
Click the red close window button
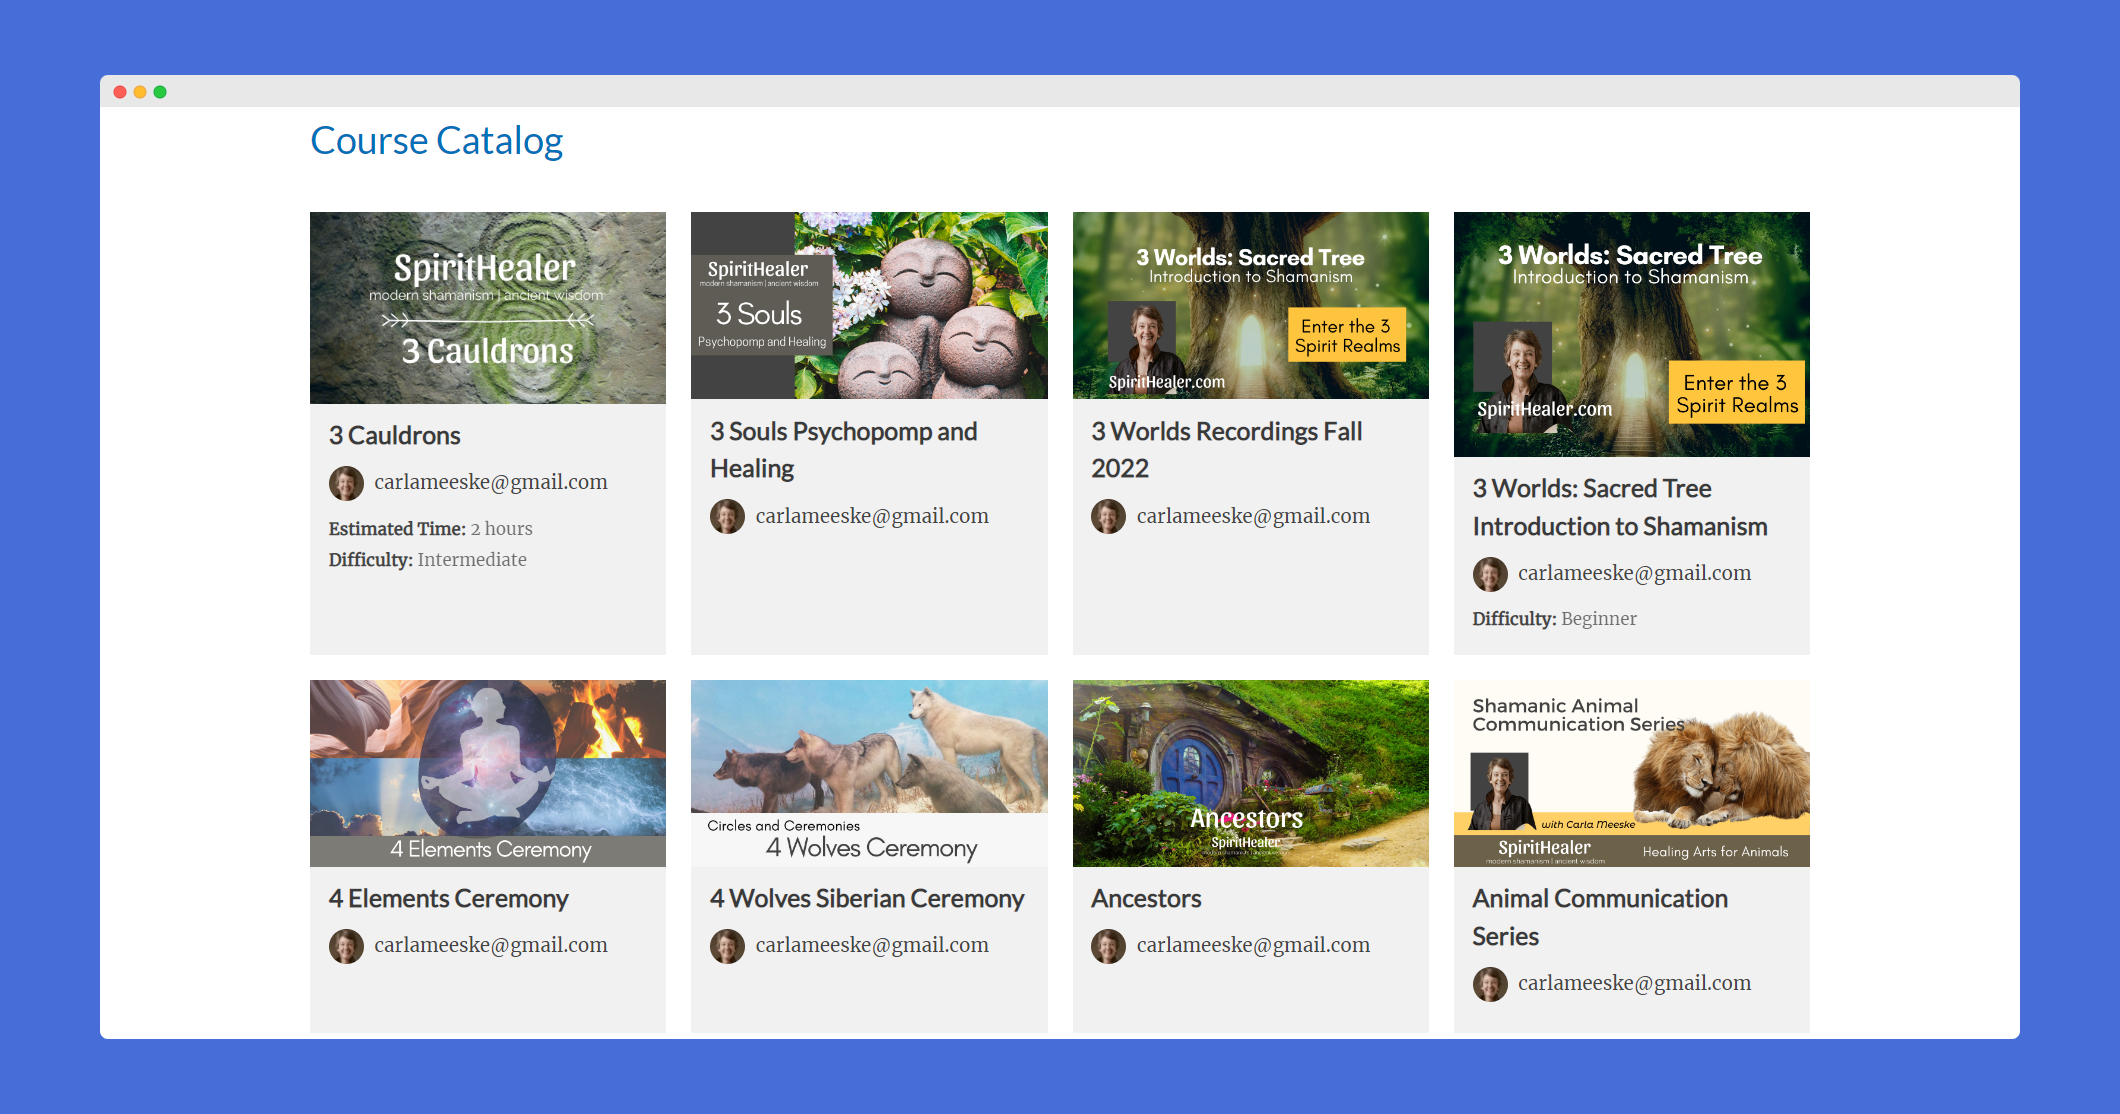click(120, 92)
